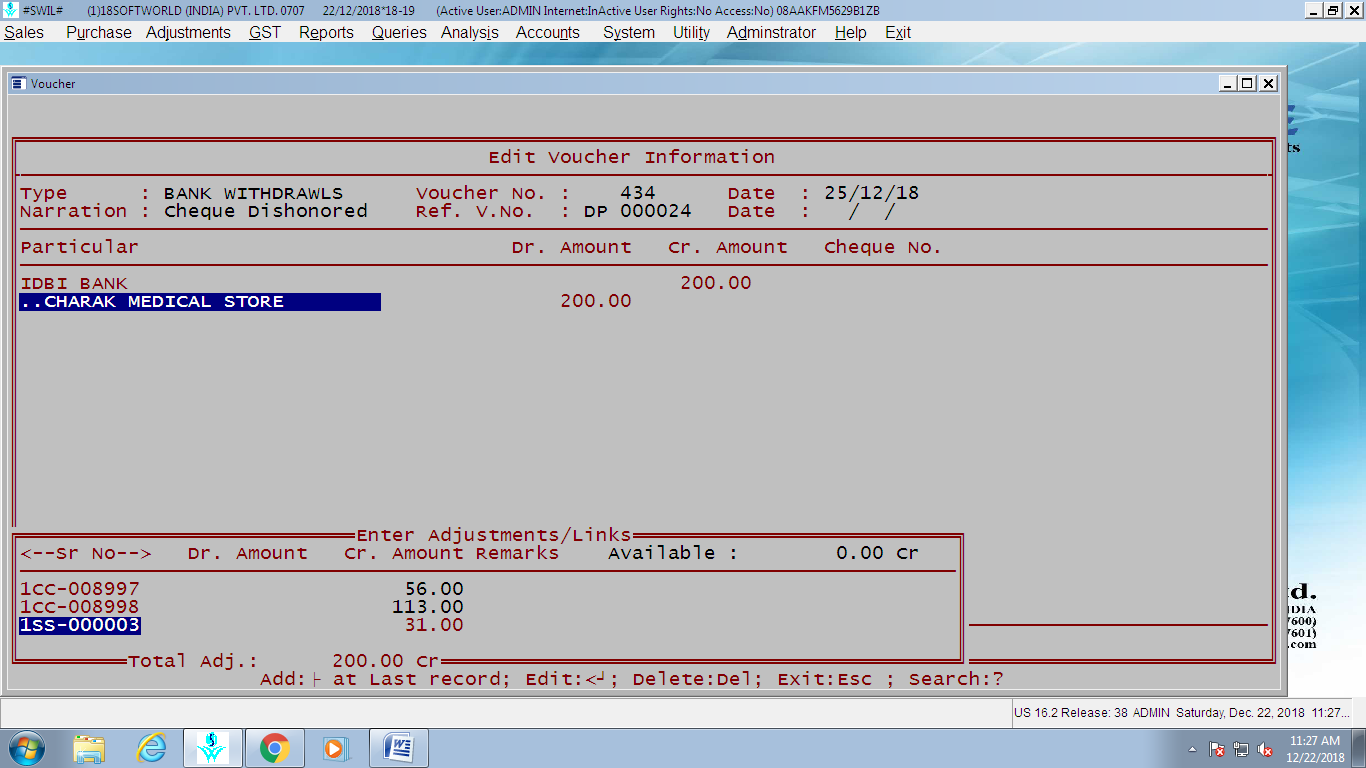Click the 56.00 credit amount
1366x768 pixels.
[x=434, y=589]
